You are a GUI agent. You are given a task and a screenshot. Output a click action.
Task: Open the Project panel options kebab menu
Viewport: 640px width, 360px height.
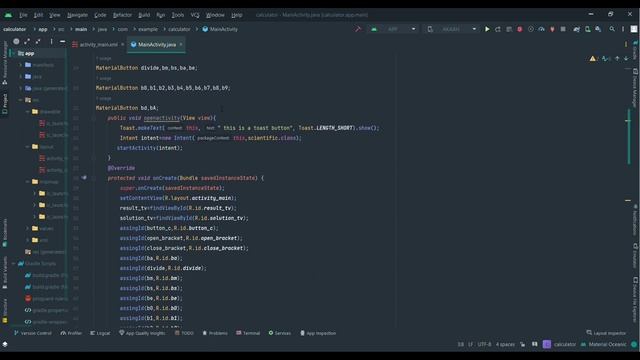tap(51, 41)
